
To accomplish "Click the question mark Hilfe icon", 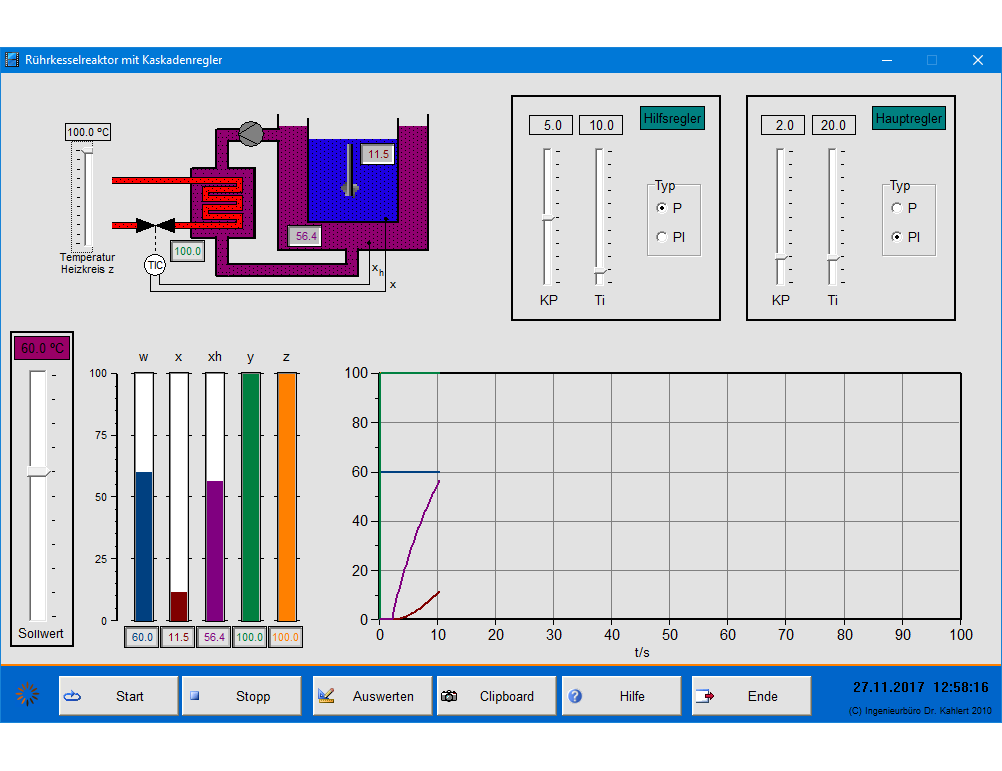I will [575, 696].
